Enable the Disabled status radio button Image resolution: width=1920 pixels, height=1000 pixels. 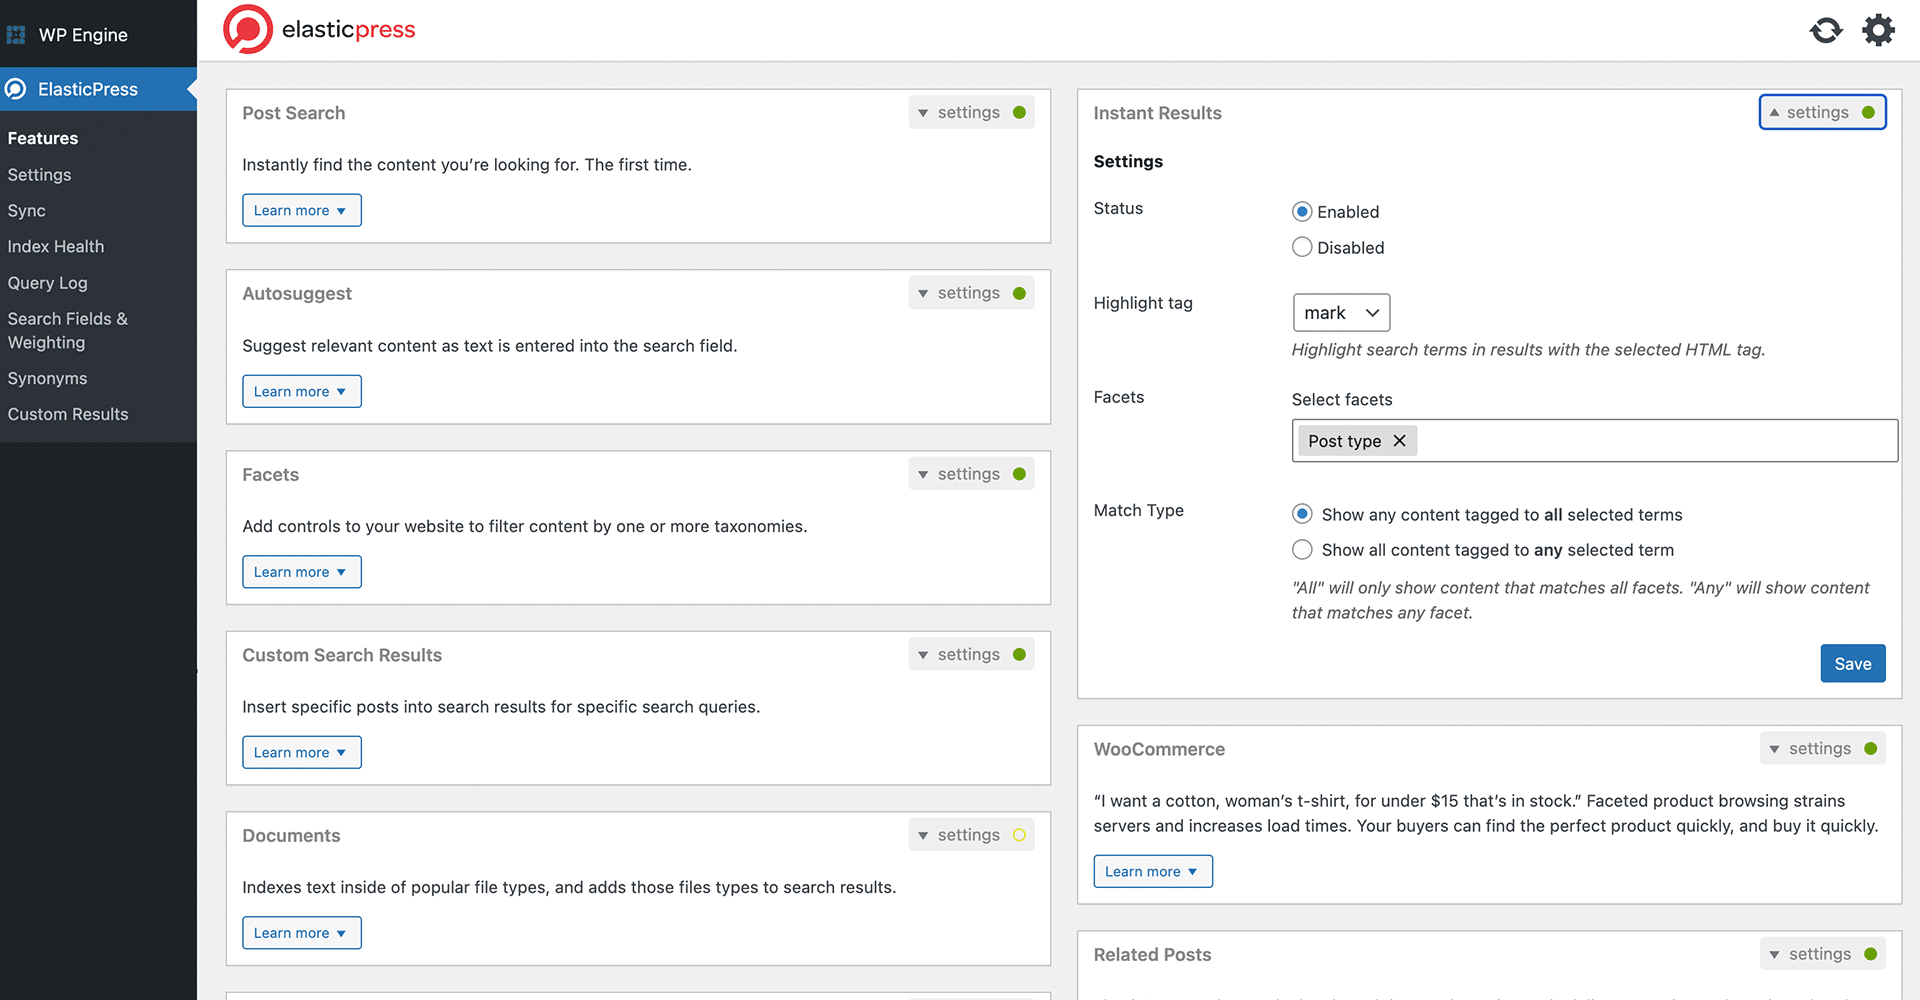[1302, 247]
